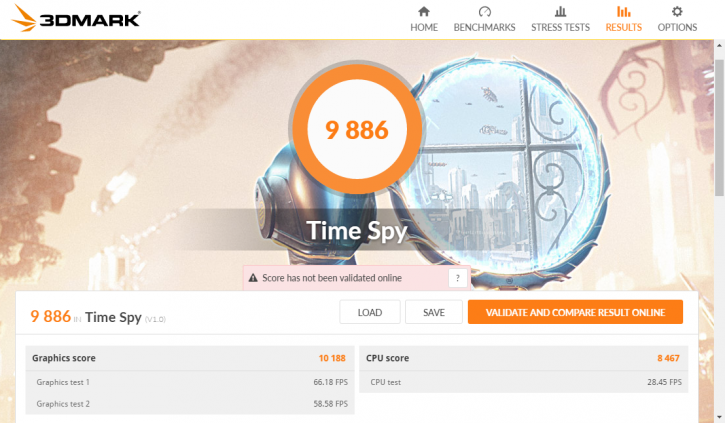Select the OPTIONS menu label
The height and width of the screenshot is (423, 725).
(x=677, y=27)
